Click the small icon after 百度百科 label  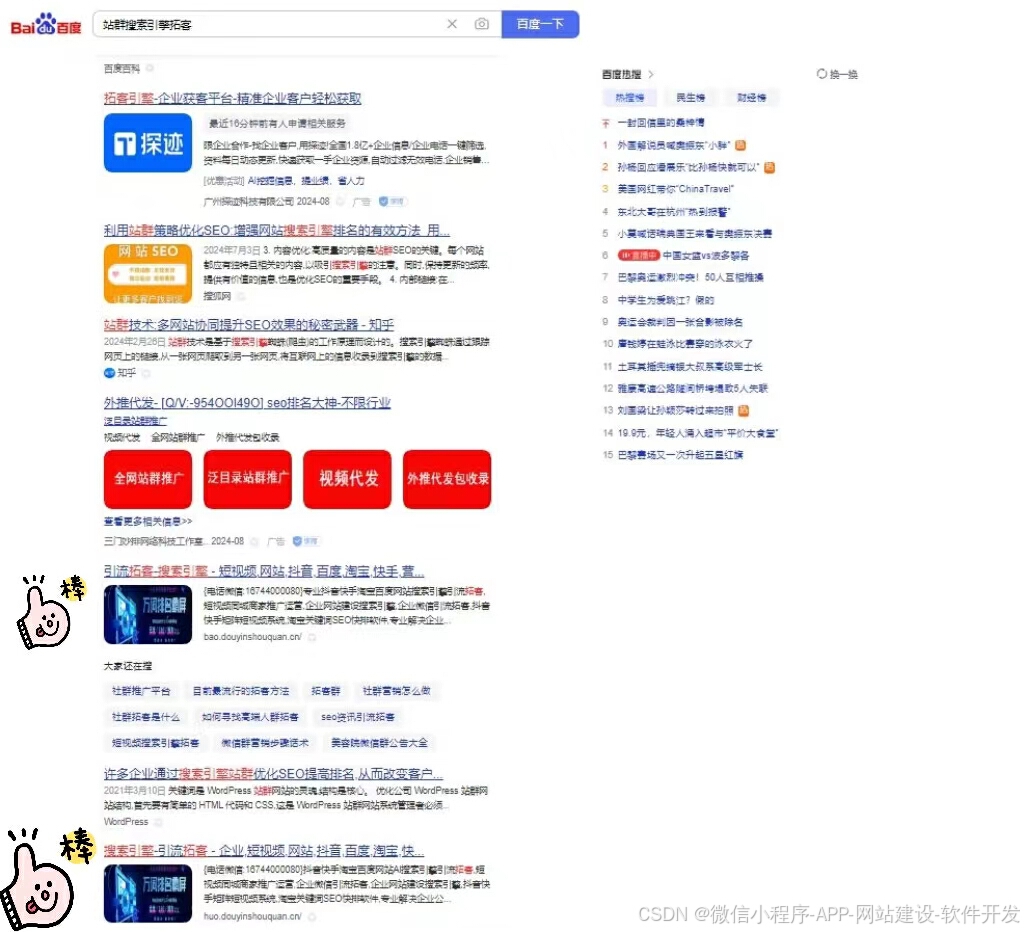point(150,68)
